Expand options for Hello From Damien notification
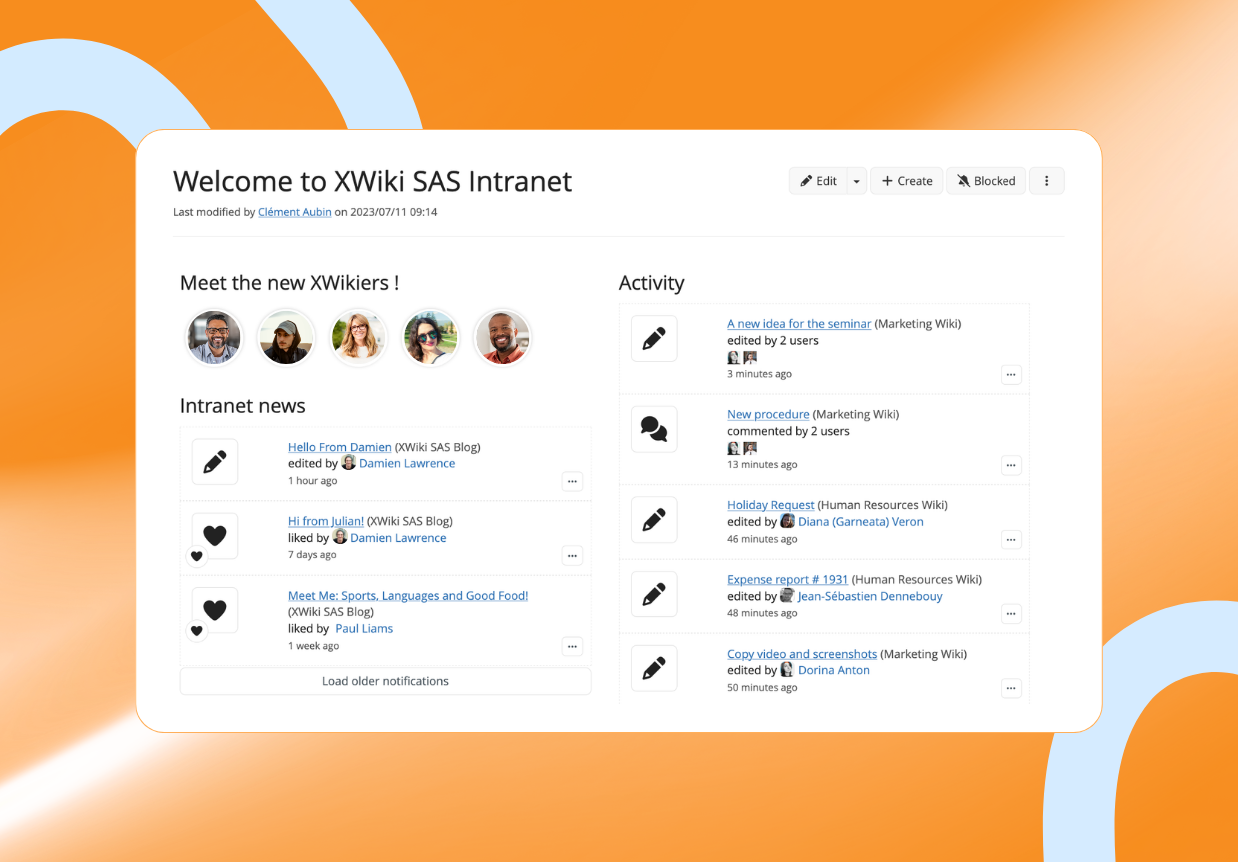This screenshot has width=1238, height=862. (x=572, y=481)
